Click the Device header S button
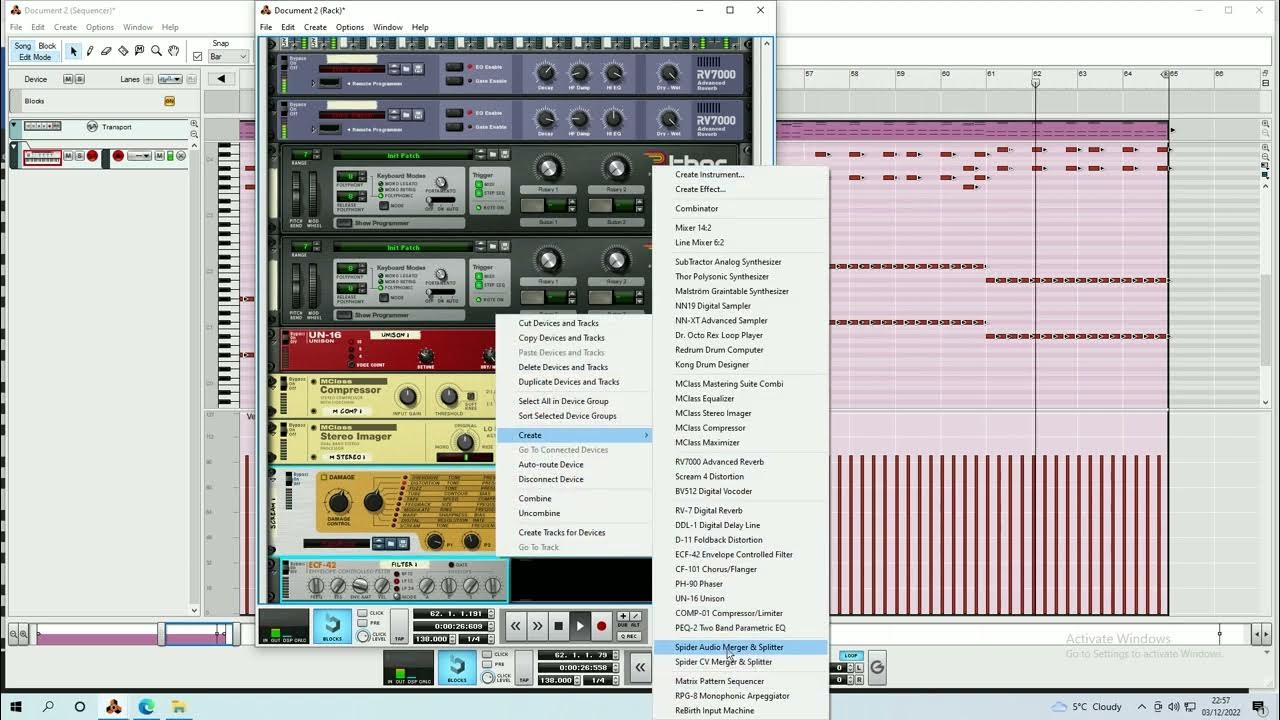Screen dimensions: 1280x720 tap(79, 79)
